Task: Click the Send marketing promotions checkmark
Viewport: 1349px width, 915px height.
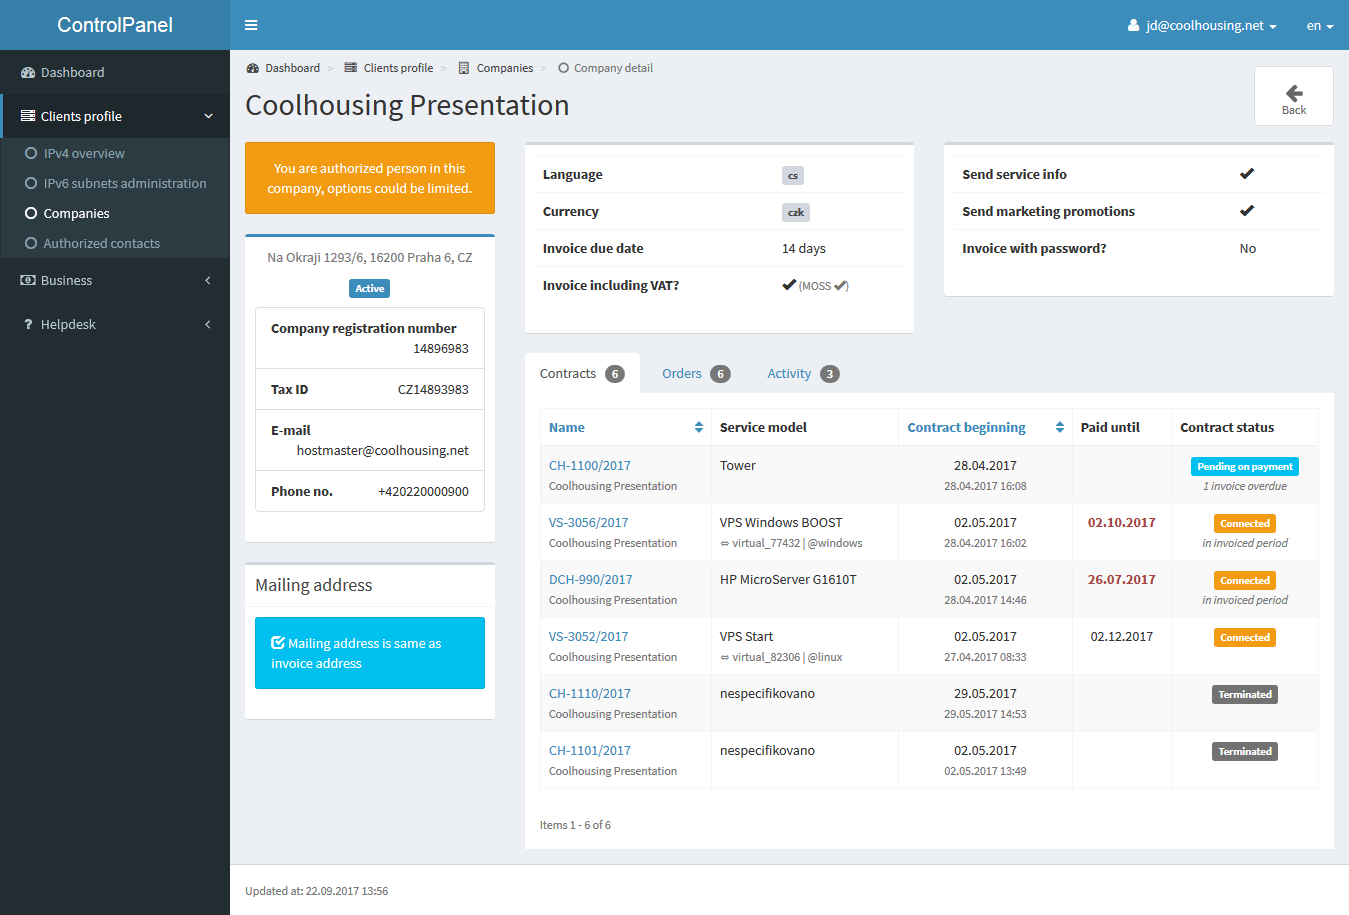Action: [x=1247, y=211]
